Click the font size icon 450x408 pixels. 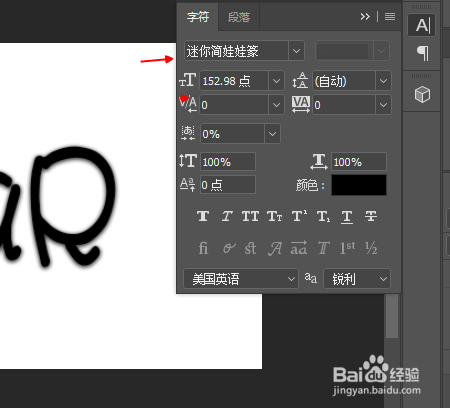(x=188, y=80)
